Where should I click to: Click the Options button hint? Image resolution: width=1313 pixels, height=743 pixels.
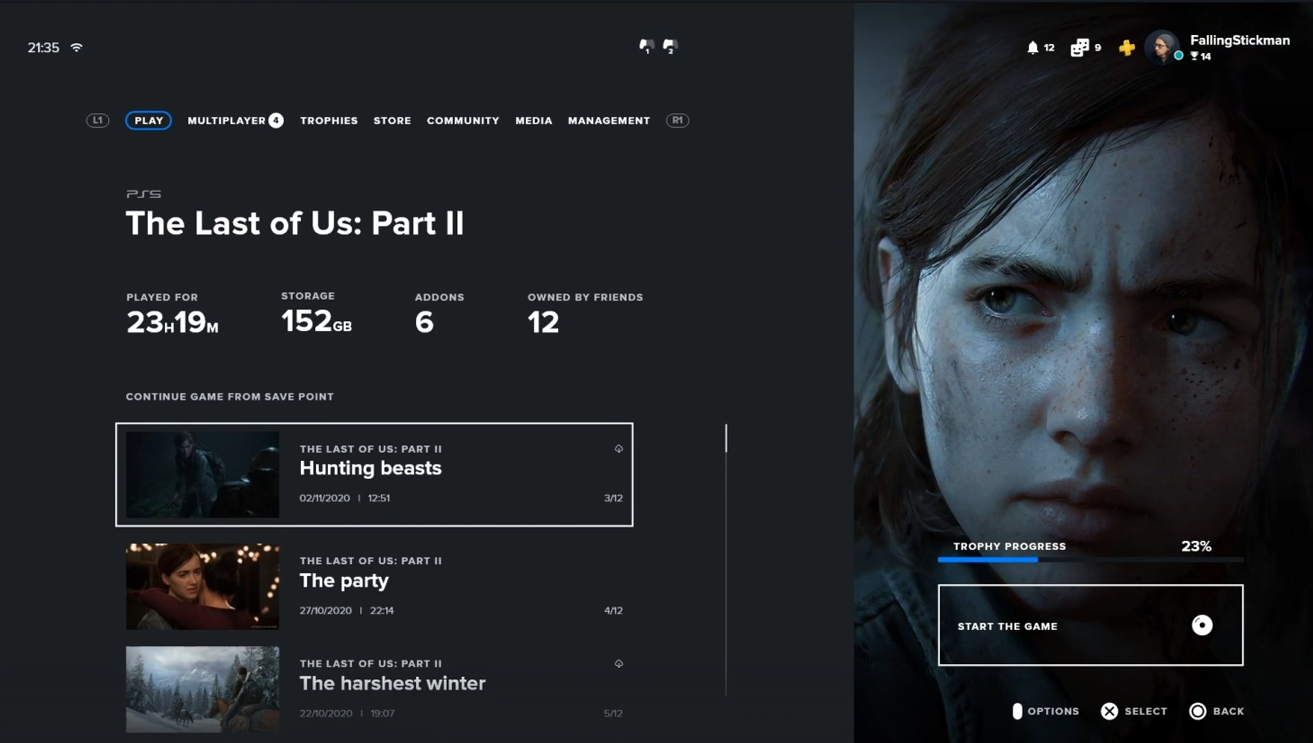pos(1046,711)
